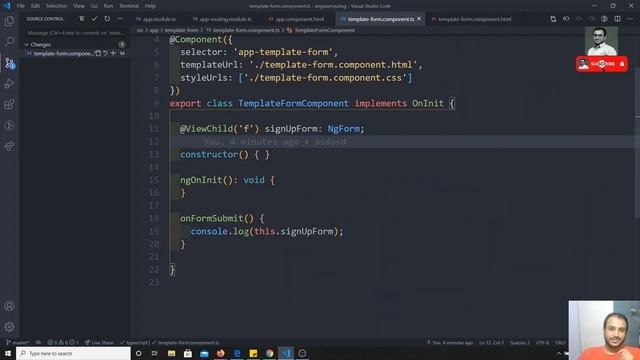This screenshot has width=640, height=360.
Task: Open the Run and Debug view
Action: (9, 84)
